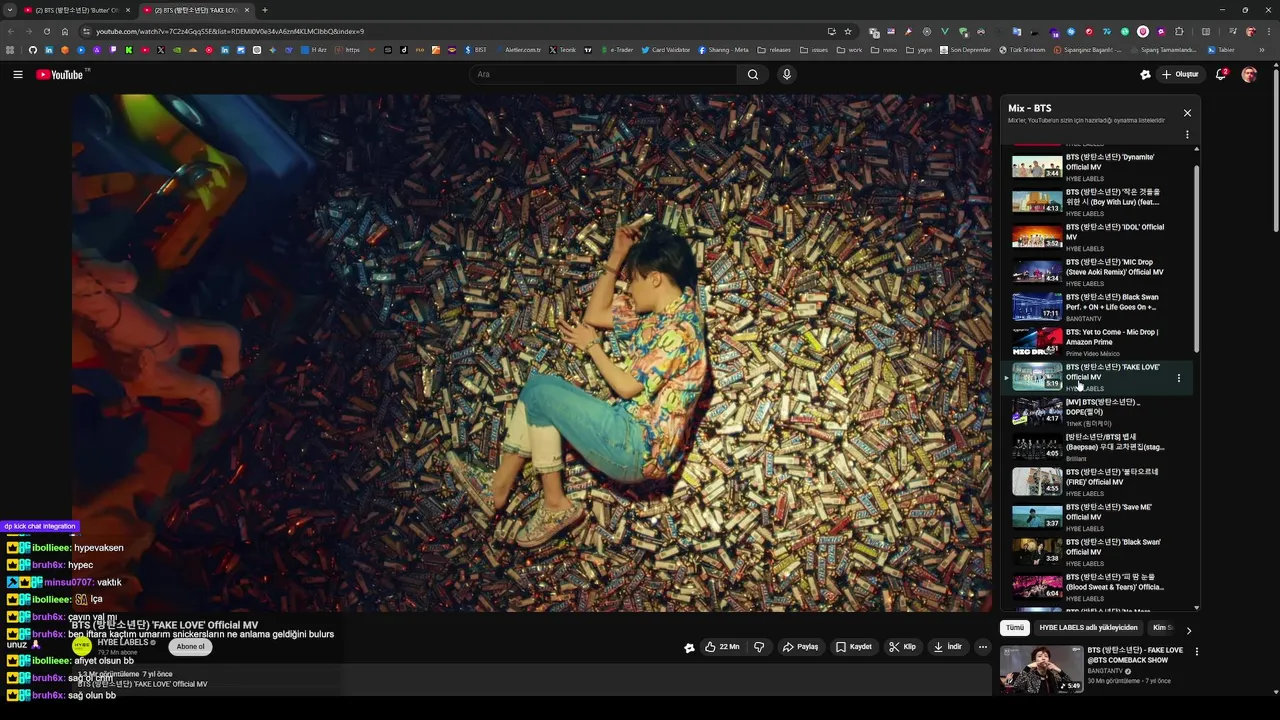Start voice search with the microphone
The image size is (1280, 720).
787,74
